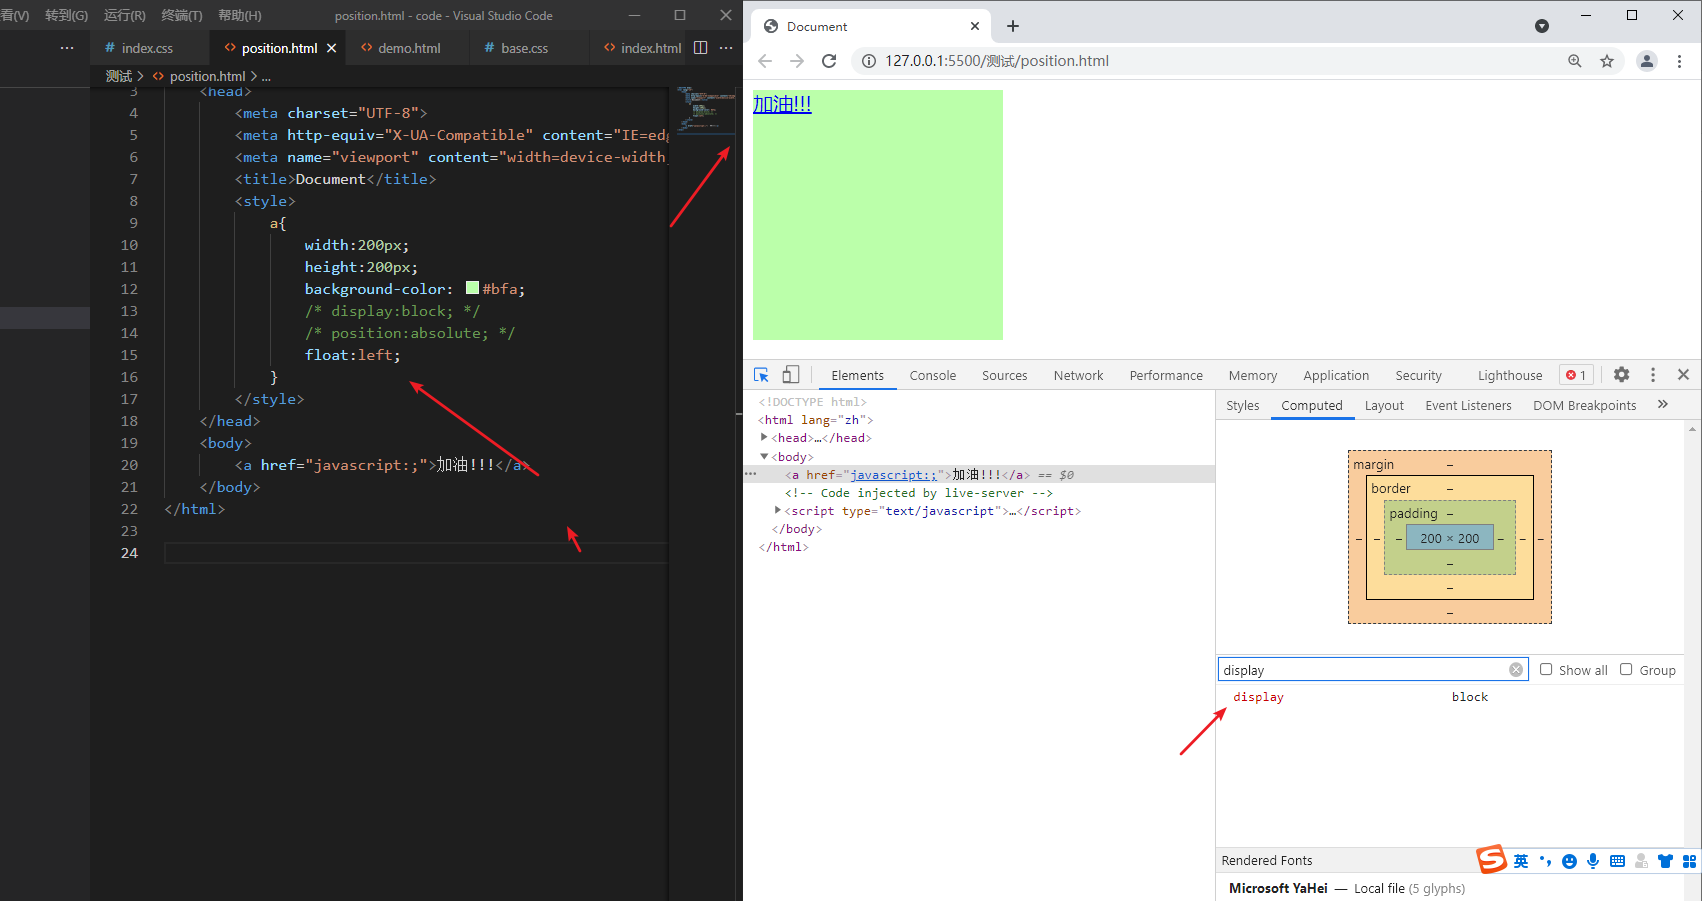Viewport: 1702px width, 901px height.
Task: Follow the 加油!!! link in the browser page
Action: coord(780,102)
